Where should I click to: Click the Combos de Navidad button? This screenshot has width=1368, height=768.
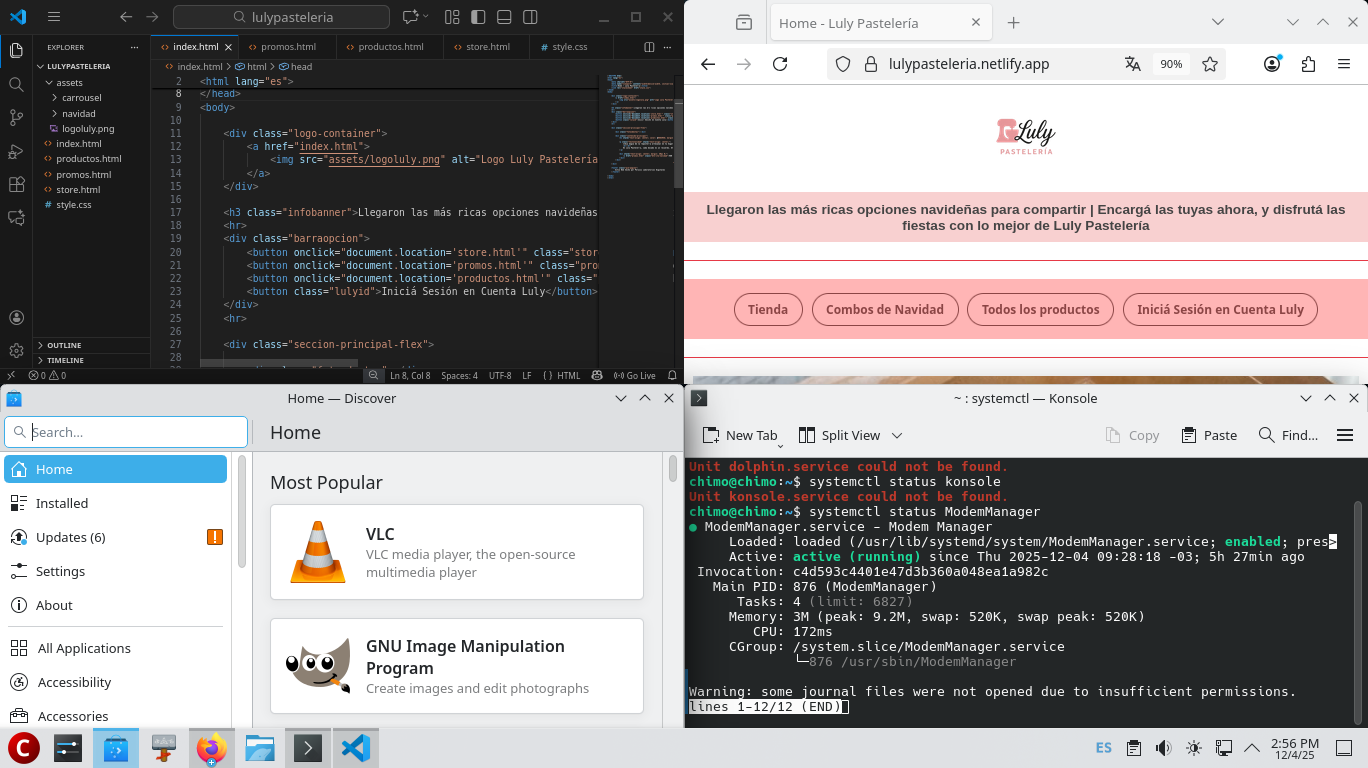pyautogui.click(x=885, y=309)
